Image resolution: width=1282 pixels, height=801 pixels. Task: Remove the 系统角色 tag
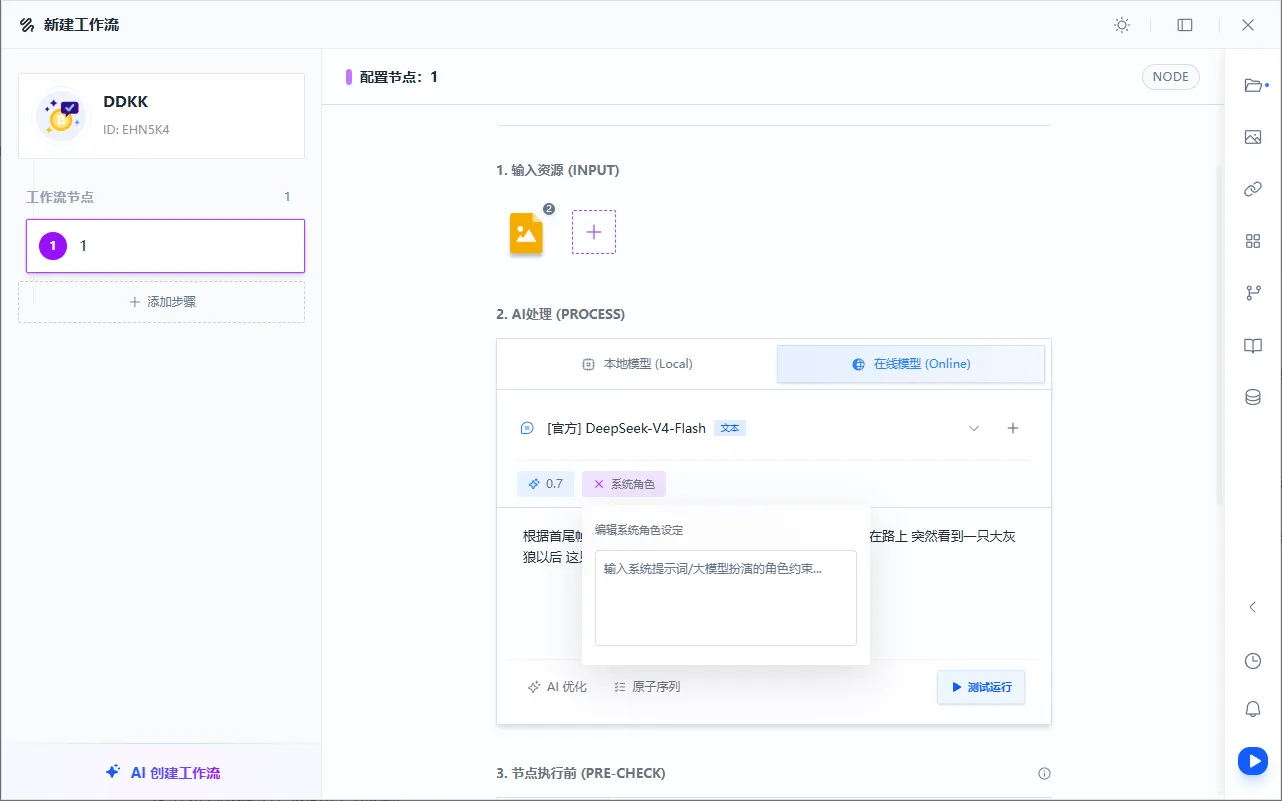tap(599, 484)
